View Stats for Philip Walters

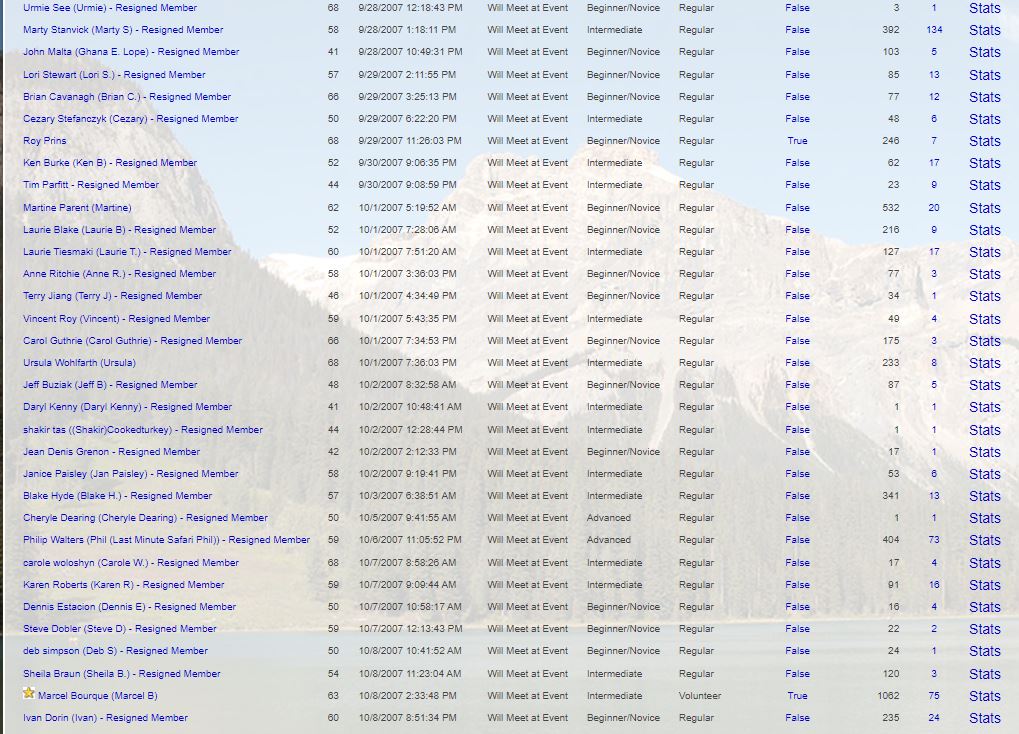click(984, 540)
